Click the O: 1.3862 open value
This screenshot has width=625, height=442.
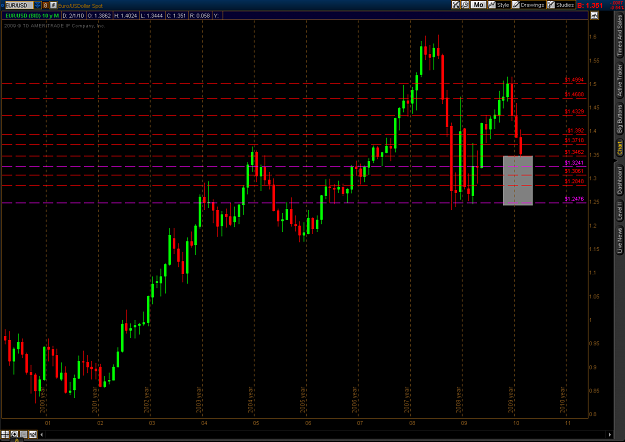point(99,16)
